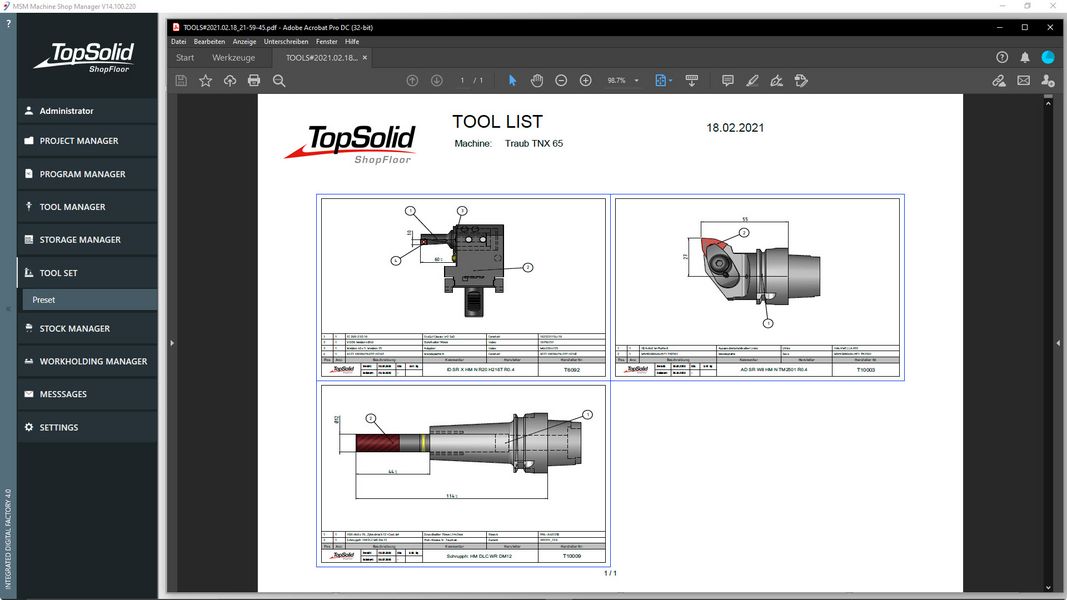Save the PDF with the disk icon
This screenshot has width=1067, height=600.
(x=180, y=80)
